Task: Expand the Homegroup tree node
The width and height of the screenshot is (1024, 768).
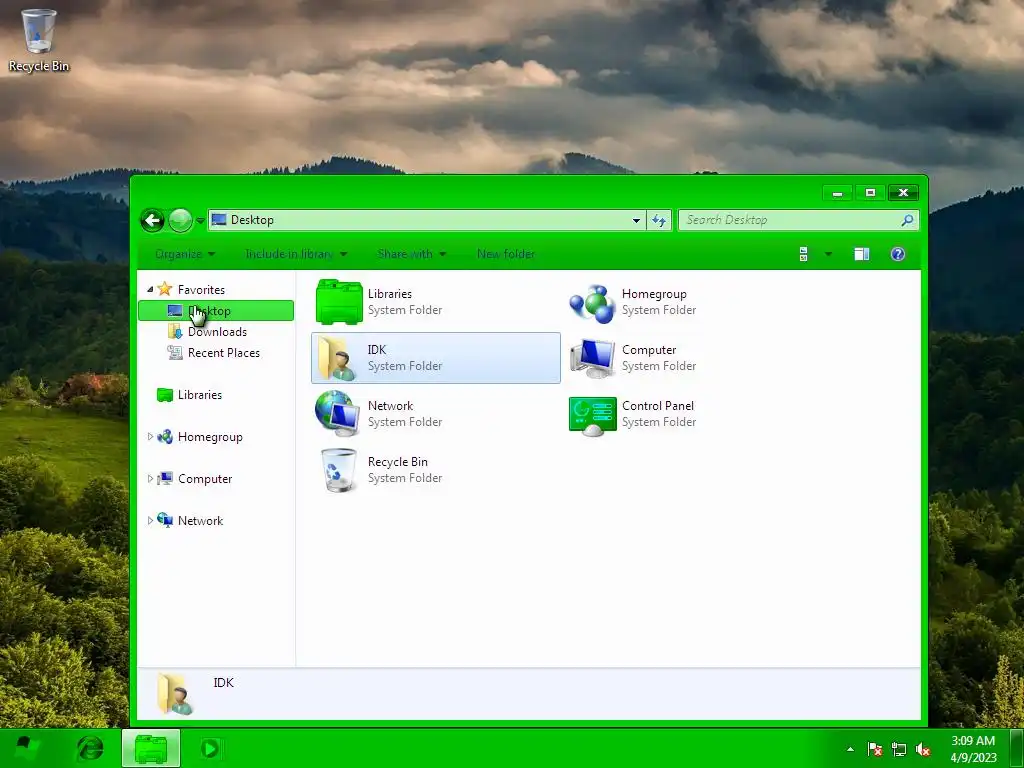Action: (150, 436)
